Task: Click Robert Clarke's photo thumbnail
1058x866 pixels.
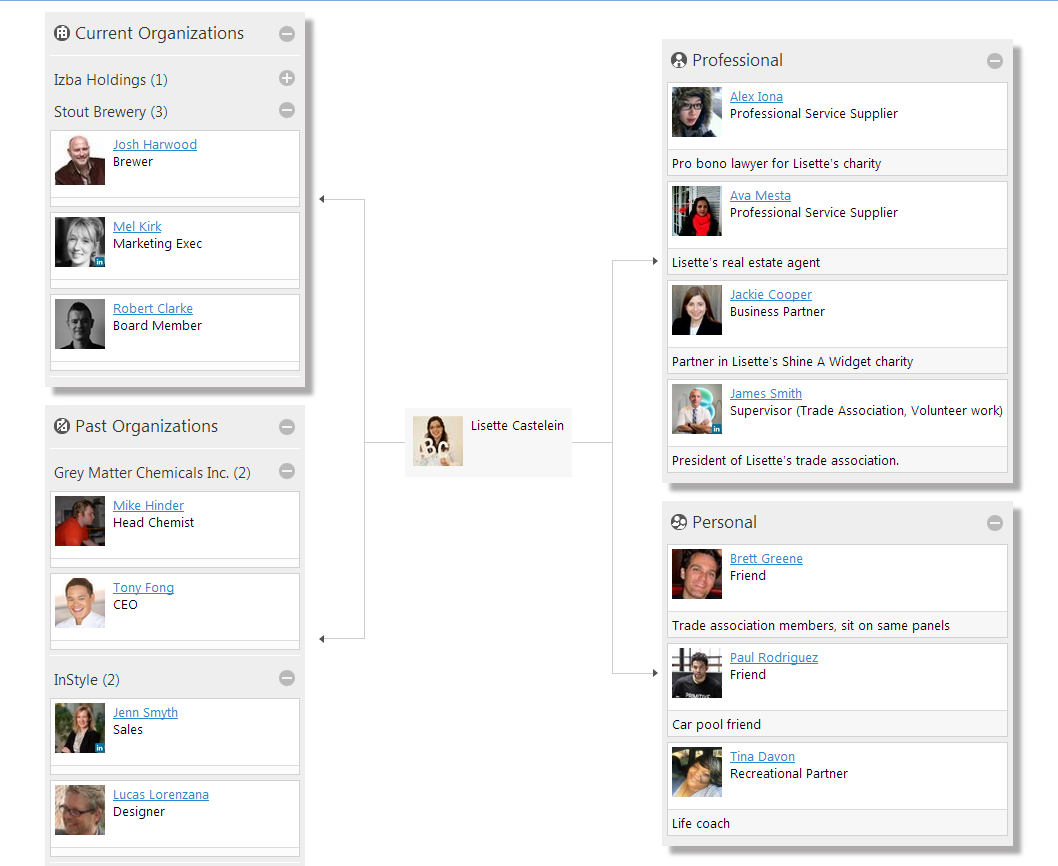Action: pos(80,324)
